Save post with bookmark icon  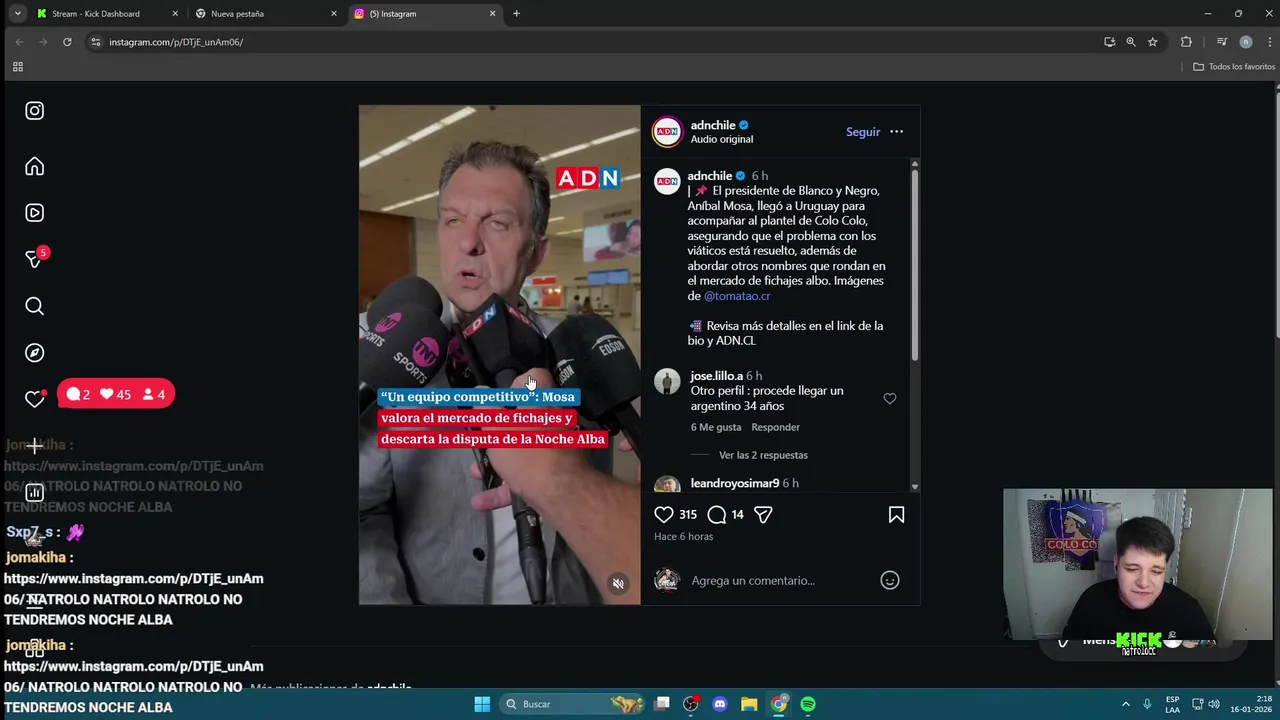coord(896,514)
